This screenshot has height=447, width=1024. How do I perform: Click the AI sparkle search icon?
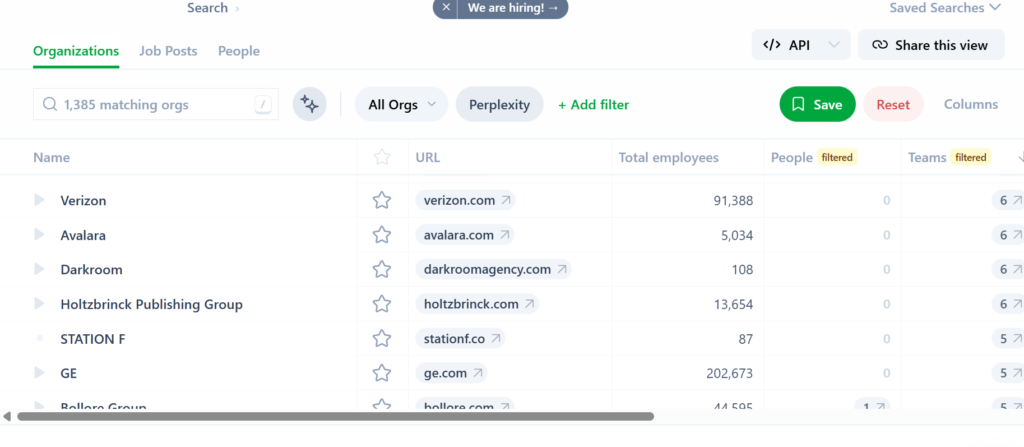click(309, 104)
